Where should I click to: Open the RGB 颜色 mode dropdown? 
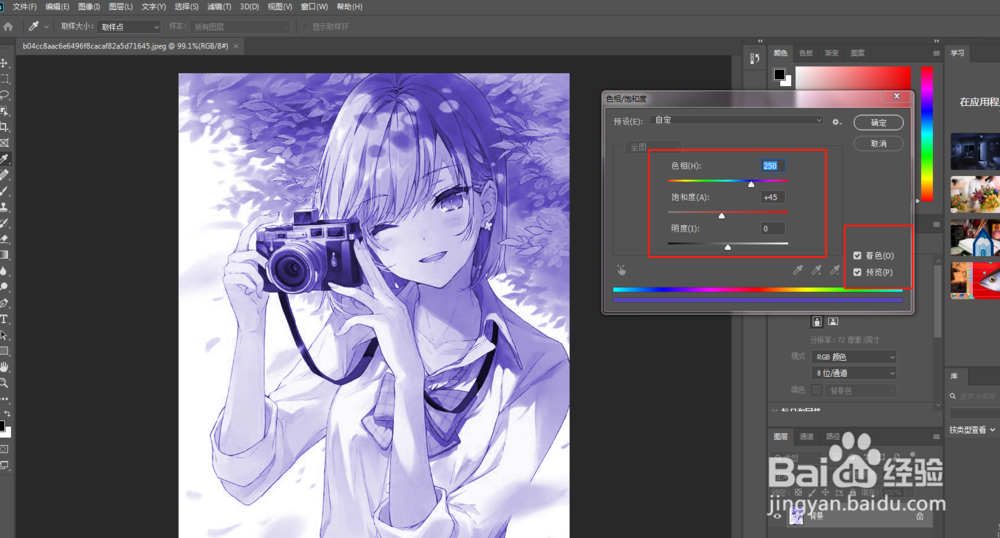pos(855,357)
